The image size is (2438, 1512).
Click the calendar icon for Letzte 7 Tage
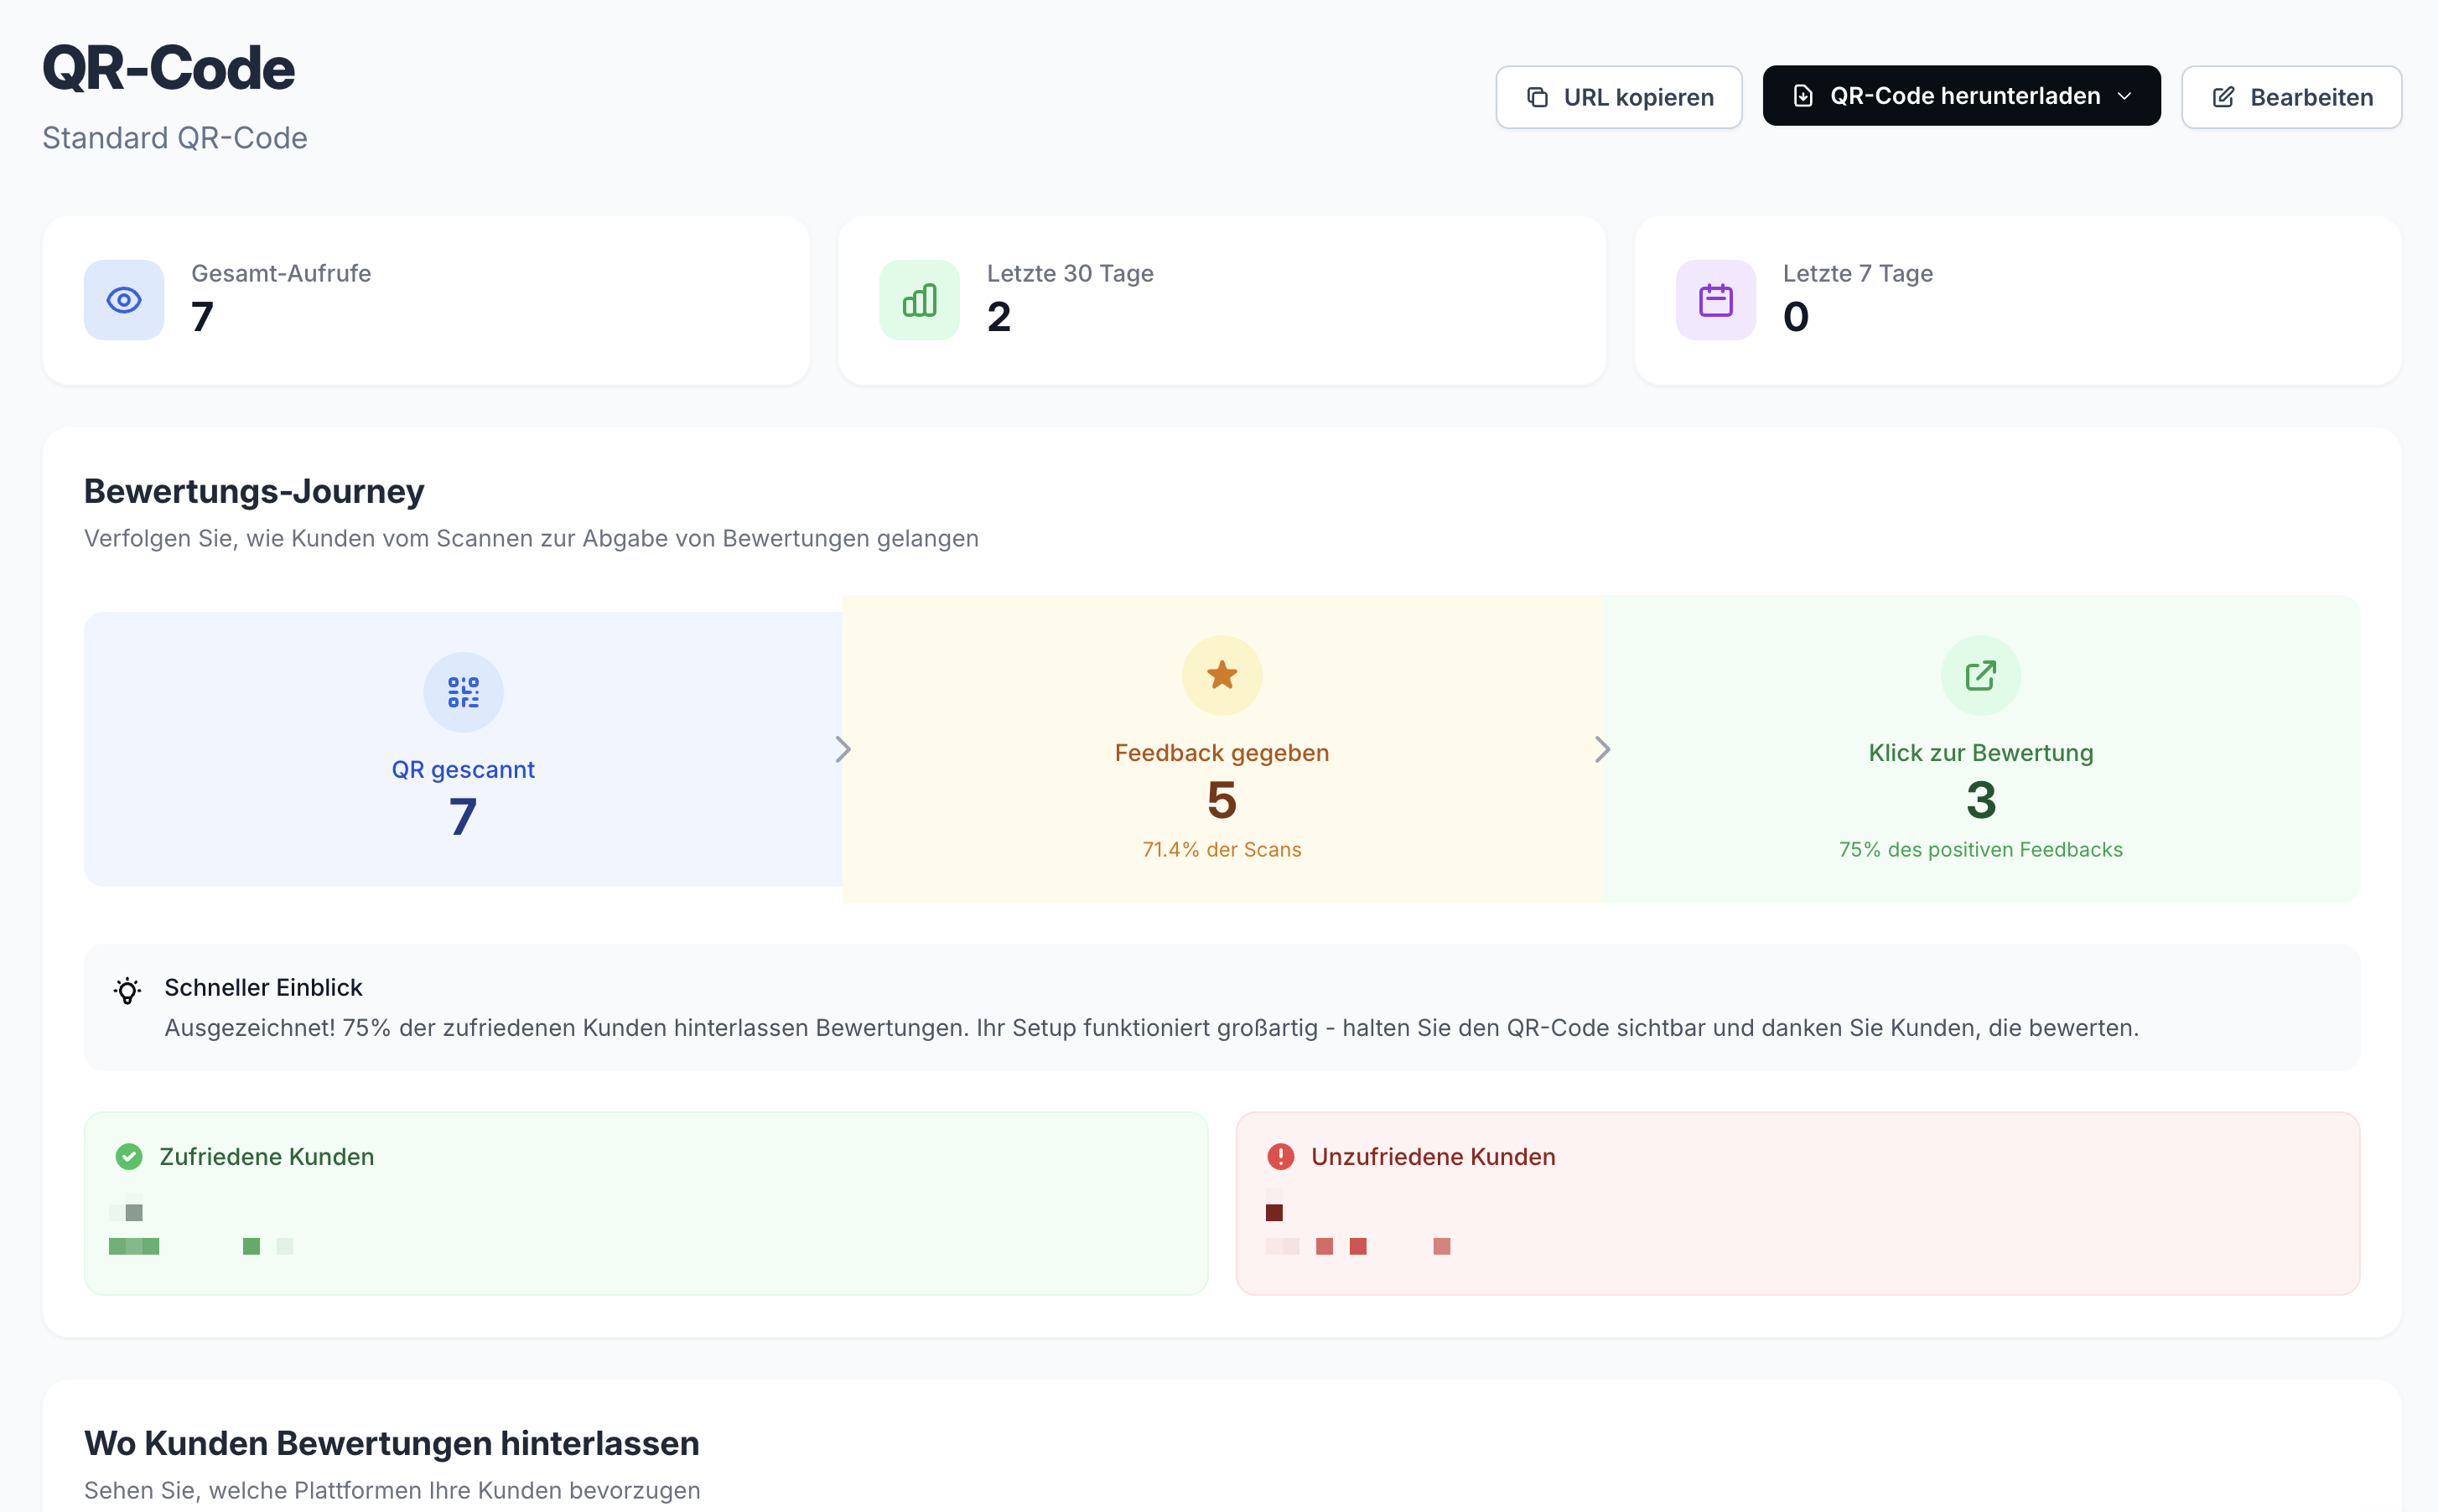coord(1715,300)
